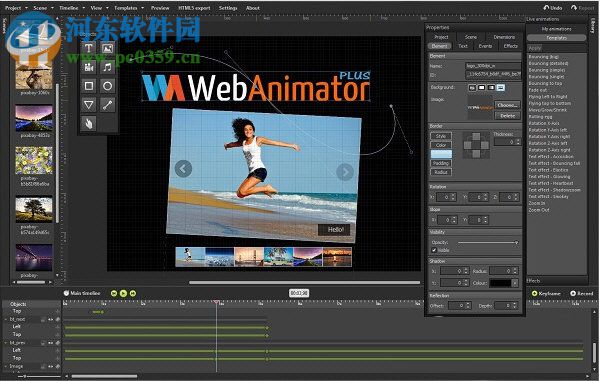Click the Main timeline clock icon
600x381 pixels.
click(66, 293)
